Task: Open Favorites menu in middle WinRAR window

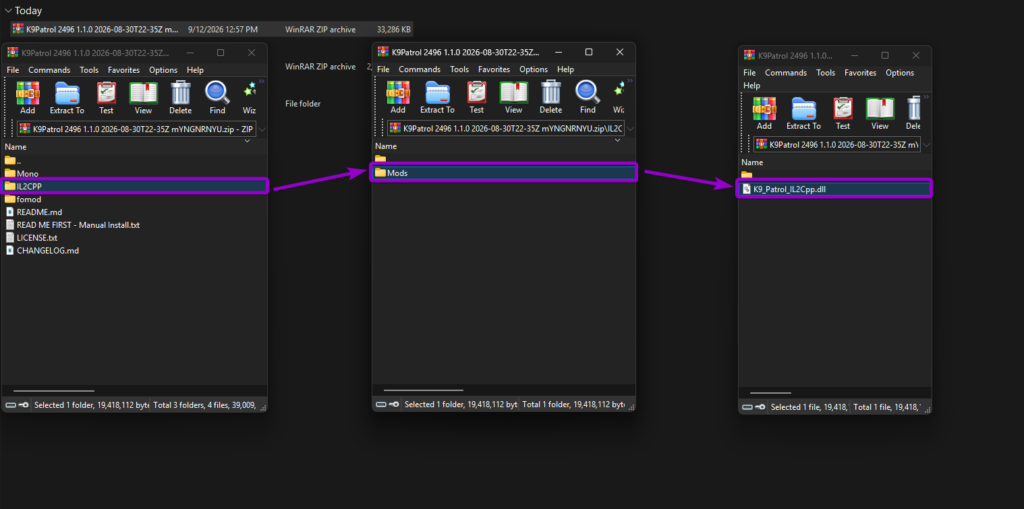Action: 494,69
